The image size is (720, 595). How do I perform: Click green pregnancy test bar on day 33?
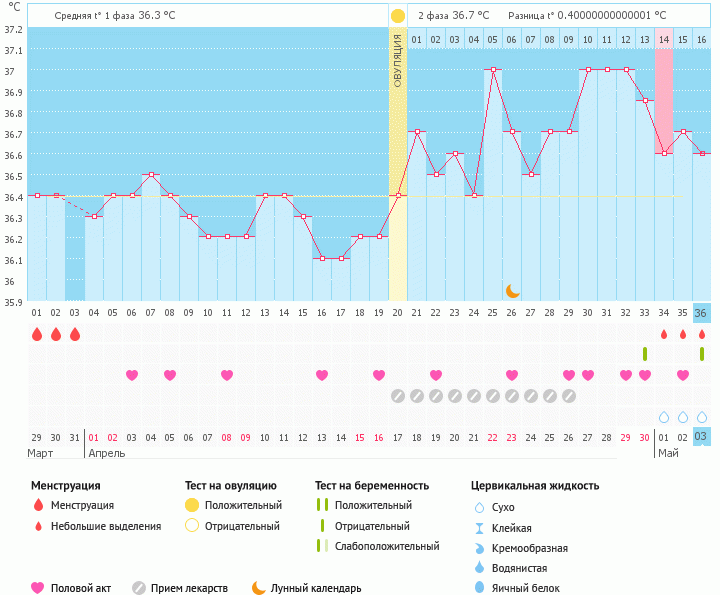[x=645, y=354]
